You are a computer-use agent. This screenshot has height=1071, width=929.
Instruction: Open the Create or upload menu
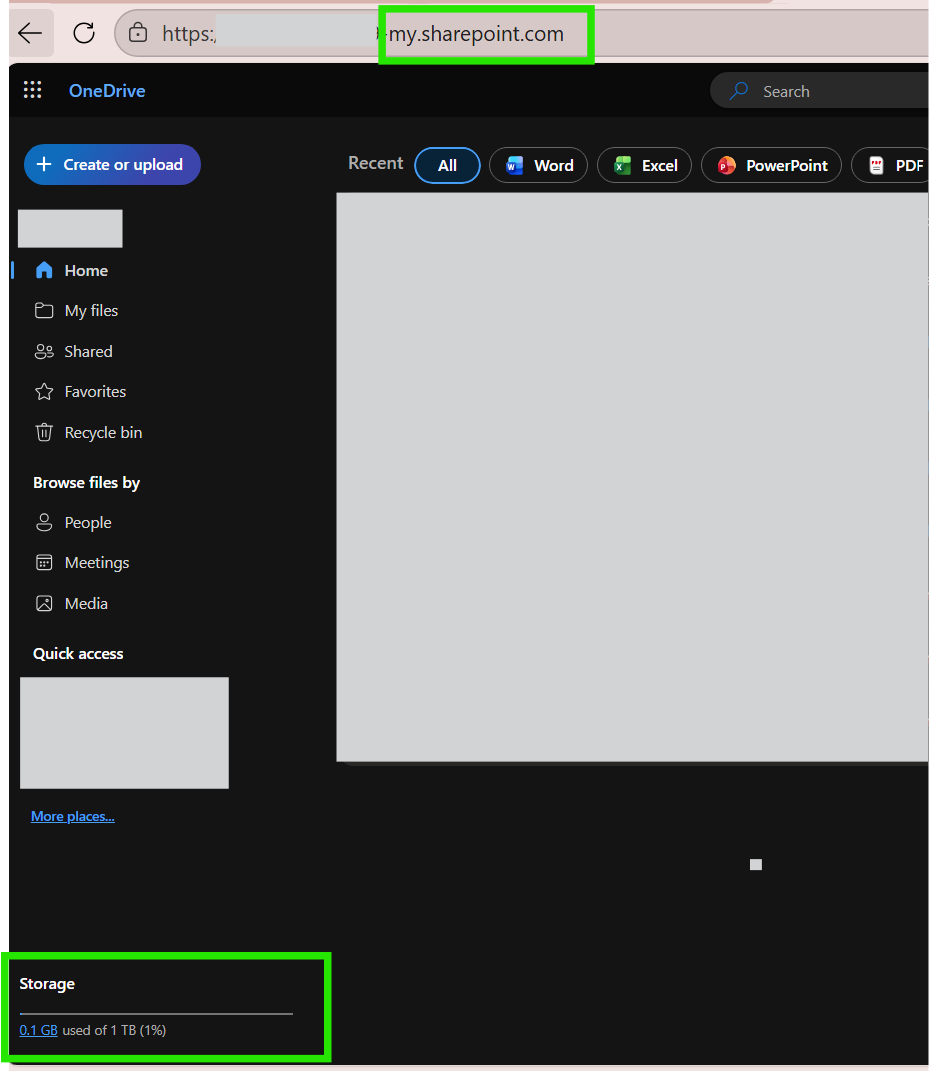[112, 165]
